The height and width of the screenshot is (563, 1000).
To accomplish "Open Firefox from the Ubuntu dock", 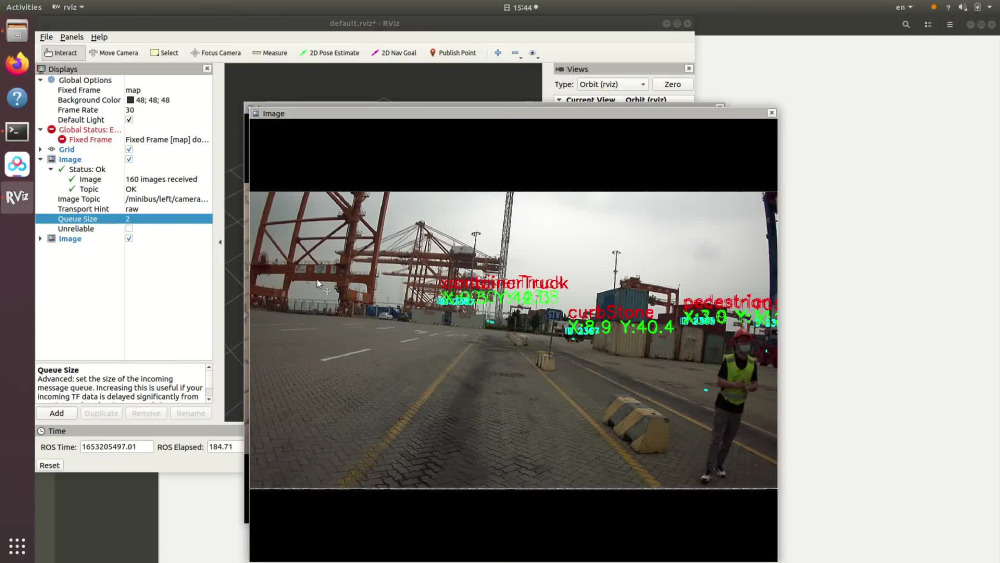I will click(17, 64).
